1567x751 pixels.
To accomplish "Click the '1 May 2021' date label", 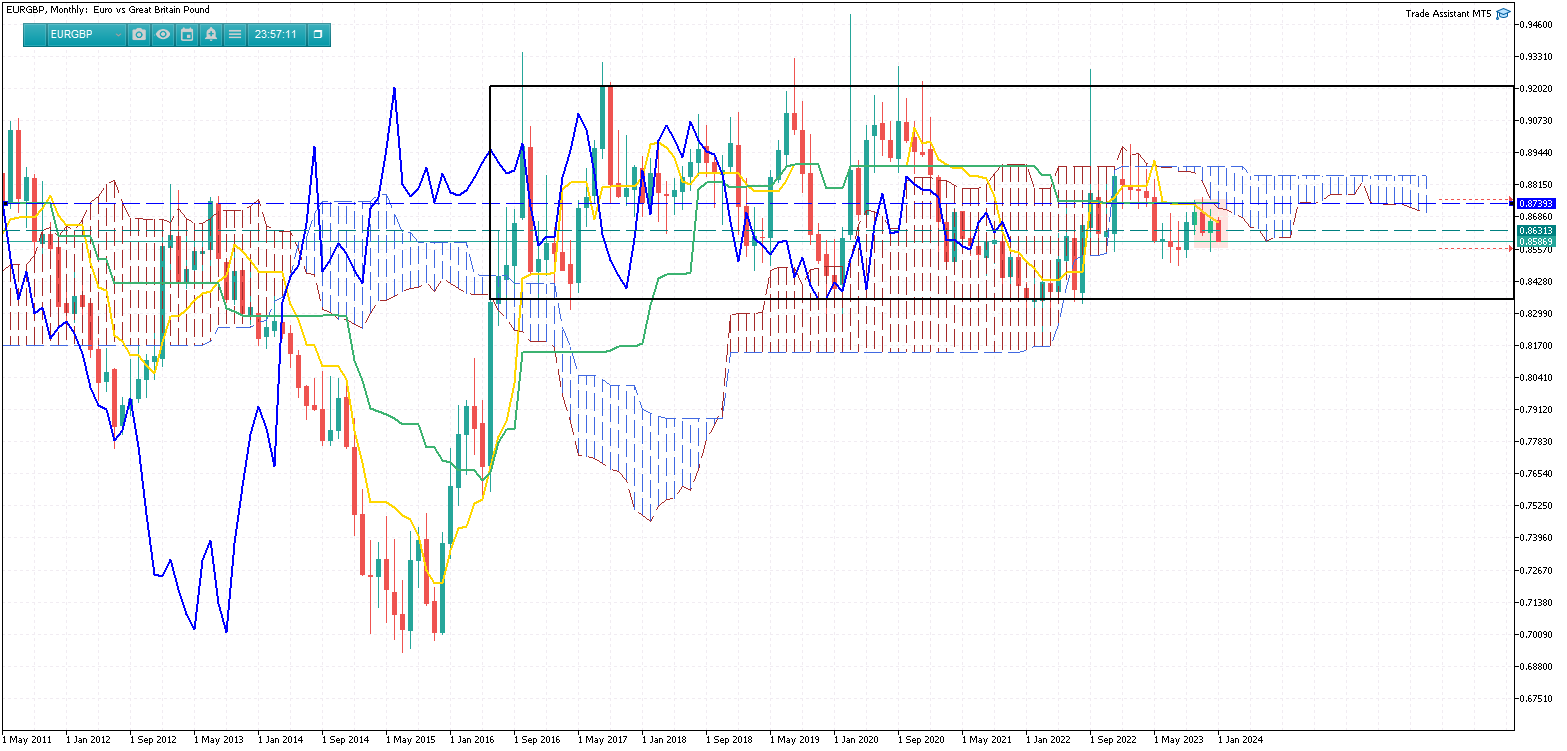I will tap(986, 741).
